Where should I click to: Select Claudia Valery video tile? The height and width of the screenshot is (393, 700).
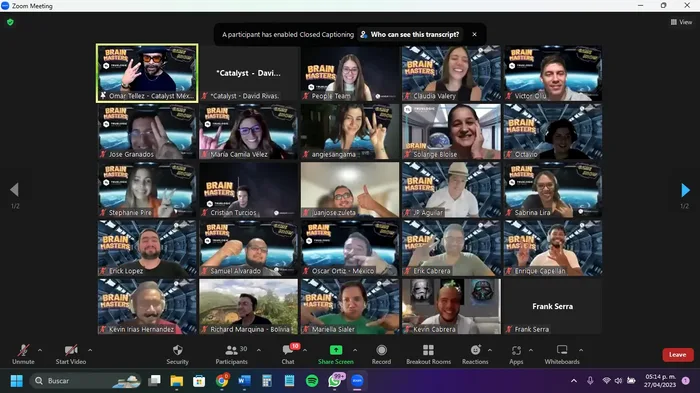point(451,73)
